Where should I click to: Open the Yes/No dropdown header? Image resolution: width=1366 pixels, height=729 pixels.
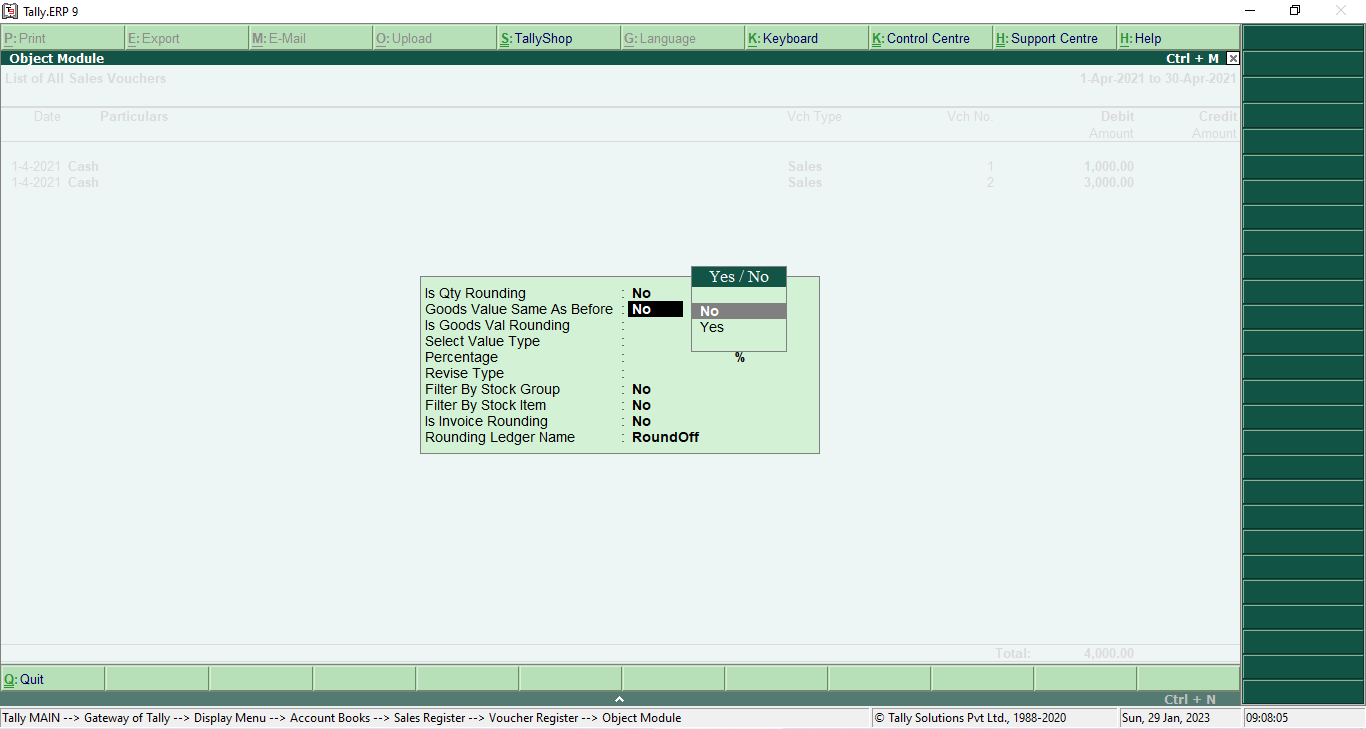coord(738,276)
